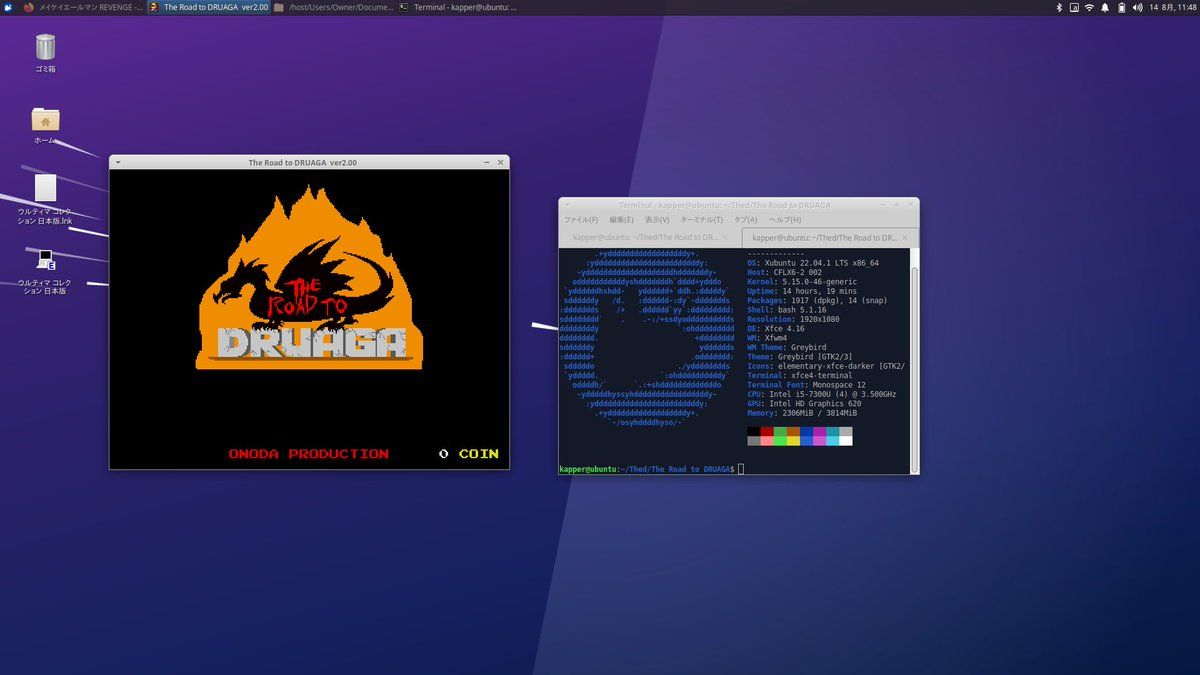Screen dimensions: 1200x675
Task: Open the ファイル(F) menu in Terminal
Action: [580, 220]
